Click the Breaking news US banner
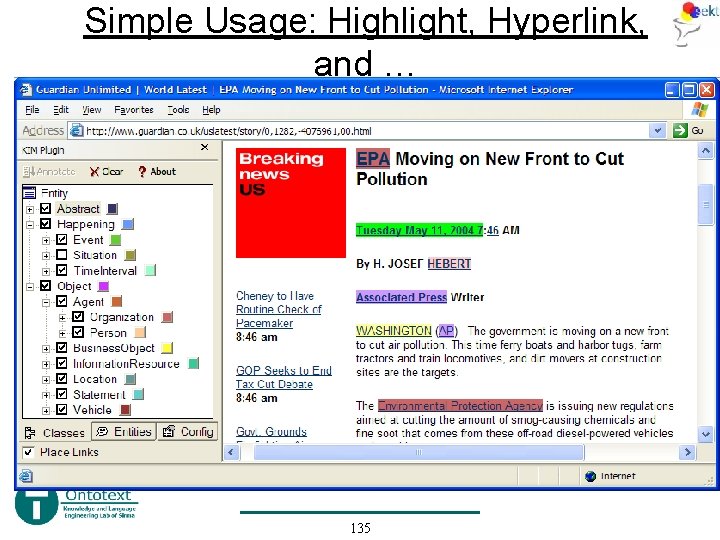This screenshot has width=720, height=540. pyautogui.click(x=291, y=202)
